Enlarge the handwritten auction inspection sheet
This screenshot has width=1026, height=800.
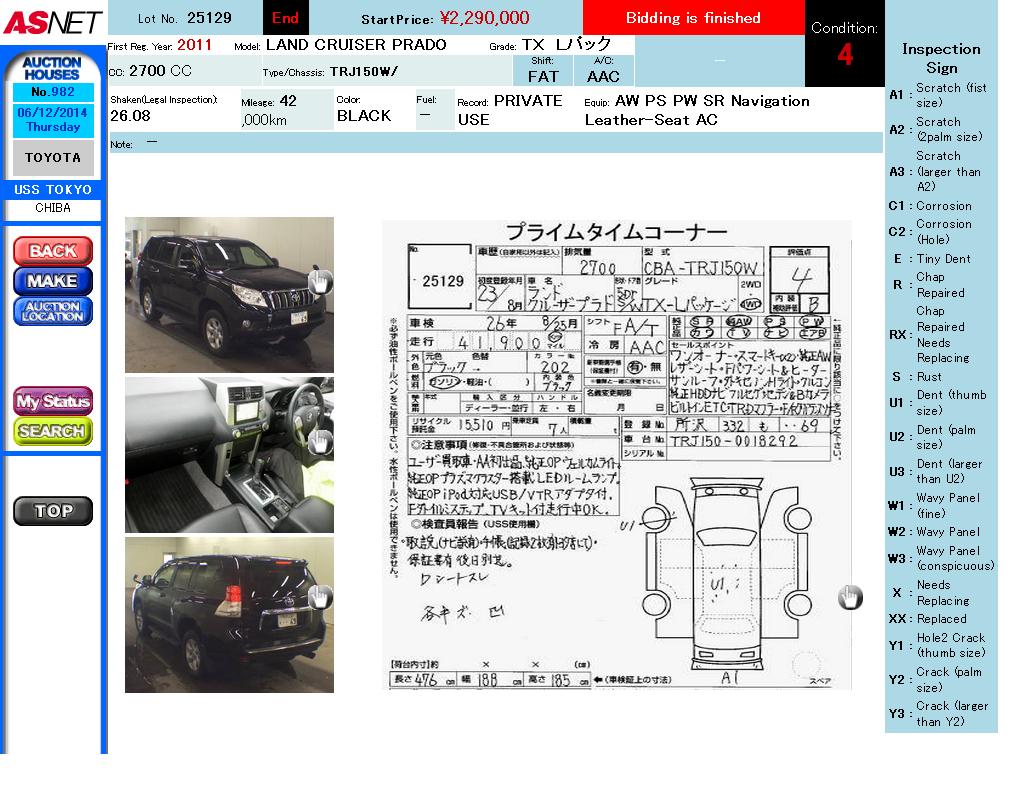616,455
